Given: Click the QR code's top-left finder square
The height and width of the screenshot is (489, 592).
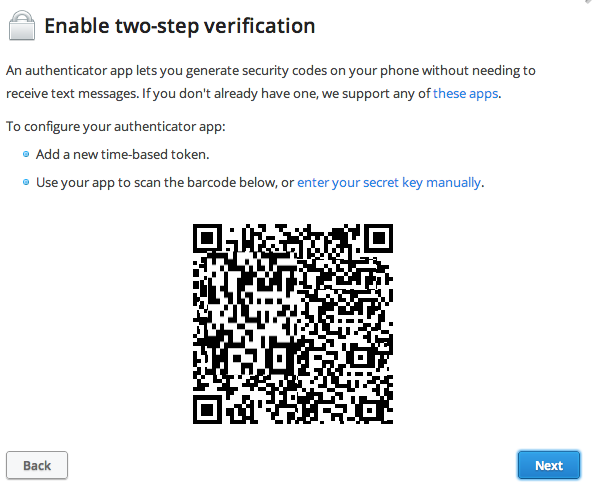Looking at the screenshot, I should 207,238.
